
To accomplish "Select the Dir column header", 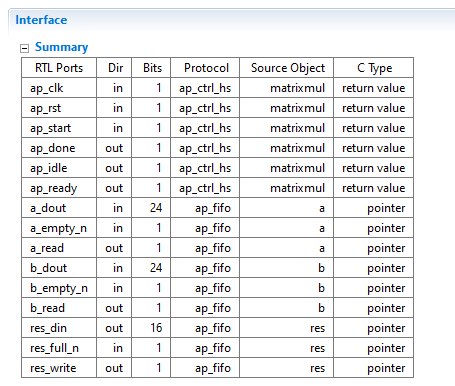I will (x=114, y=68).
